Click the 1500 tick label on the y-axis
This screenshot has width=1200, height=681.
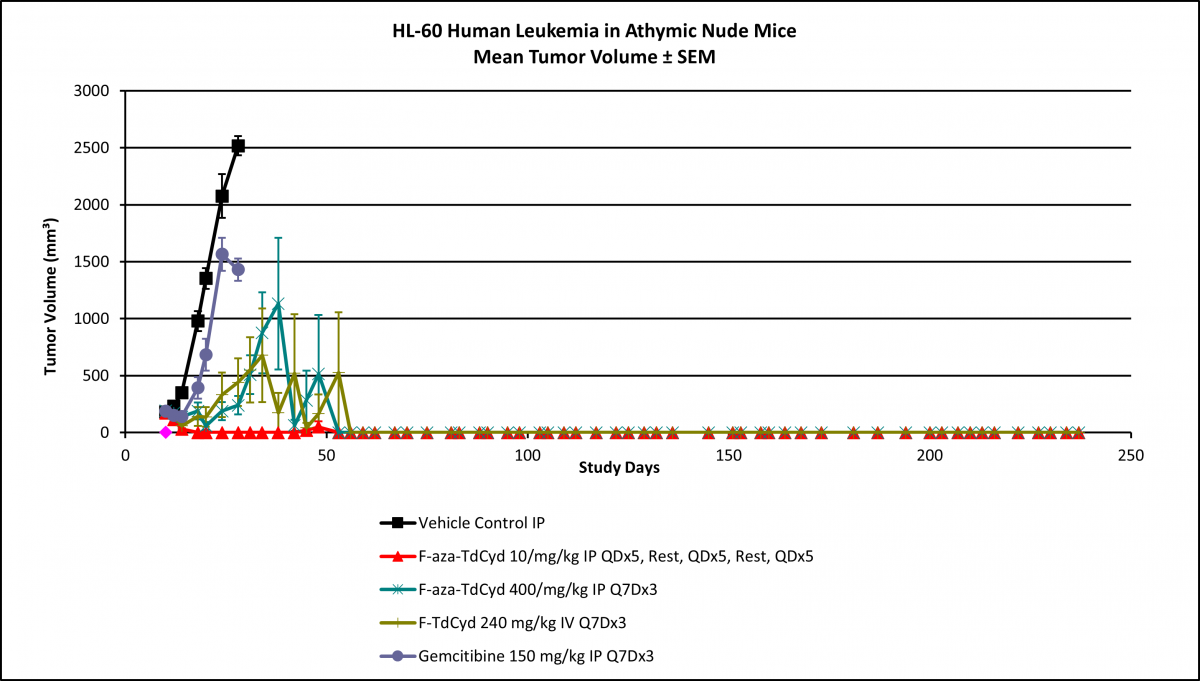(92, 262)
